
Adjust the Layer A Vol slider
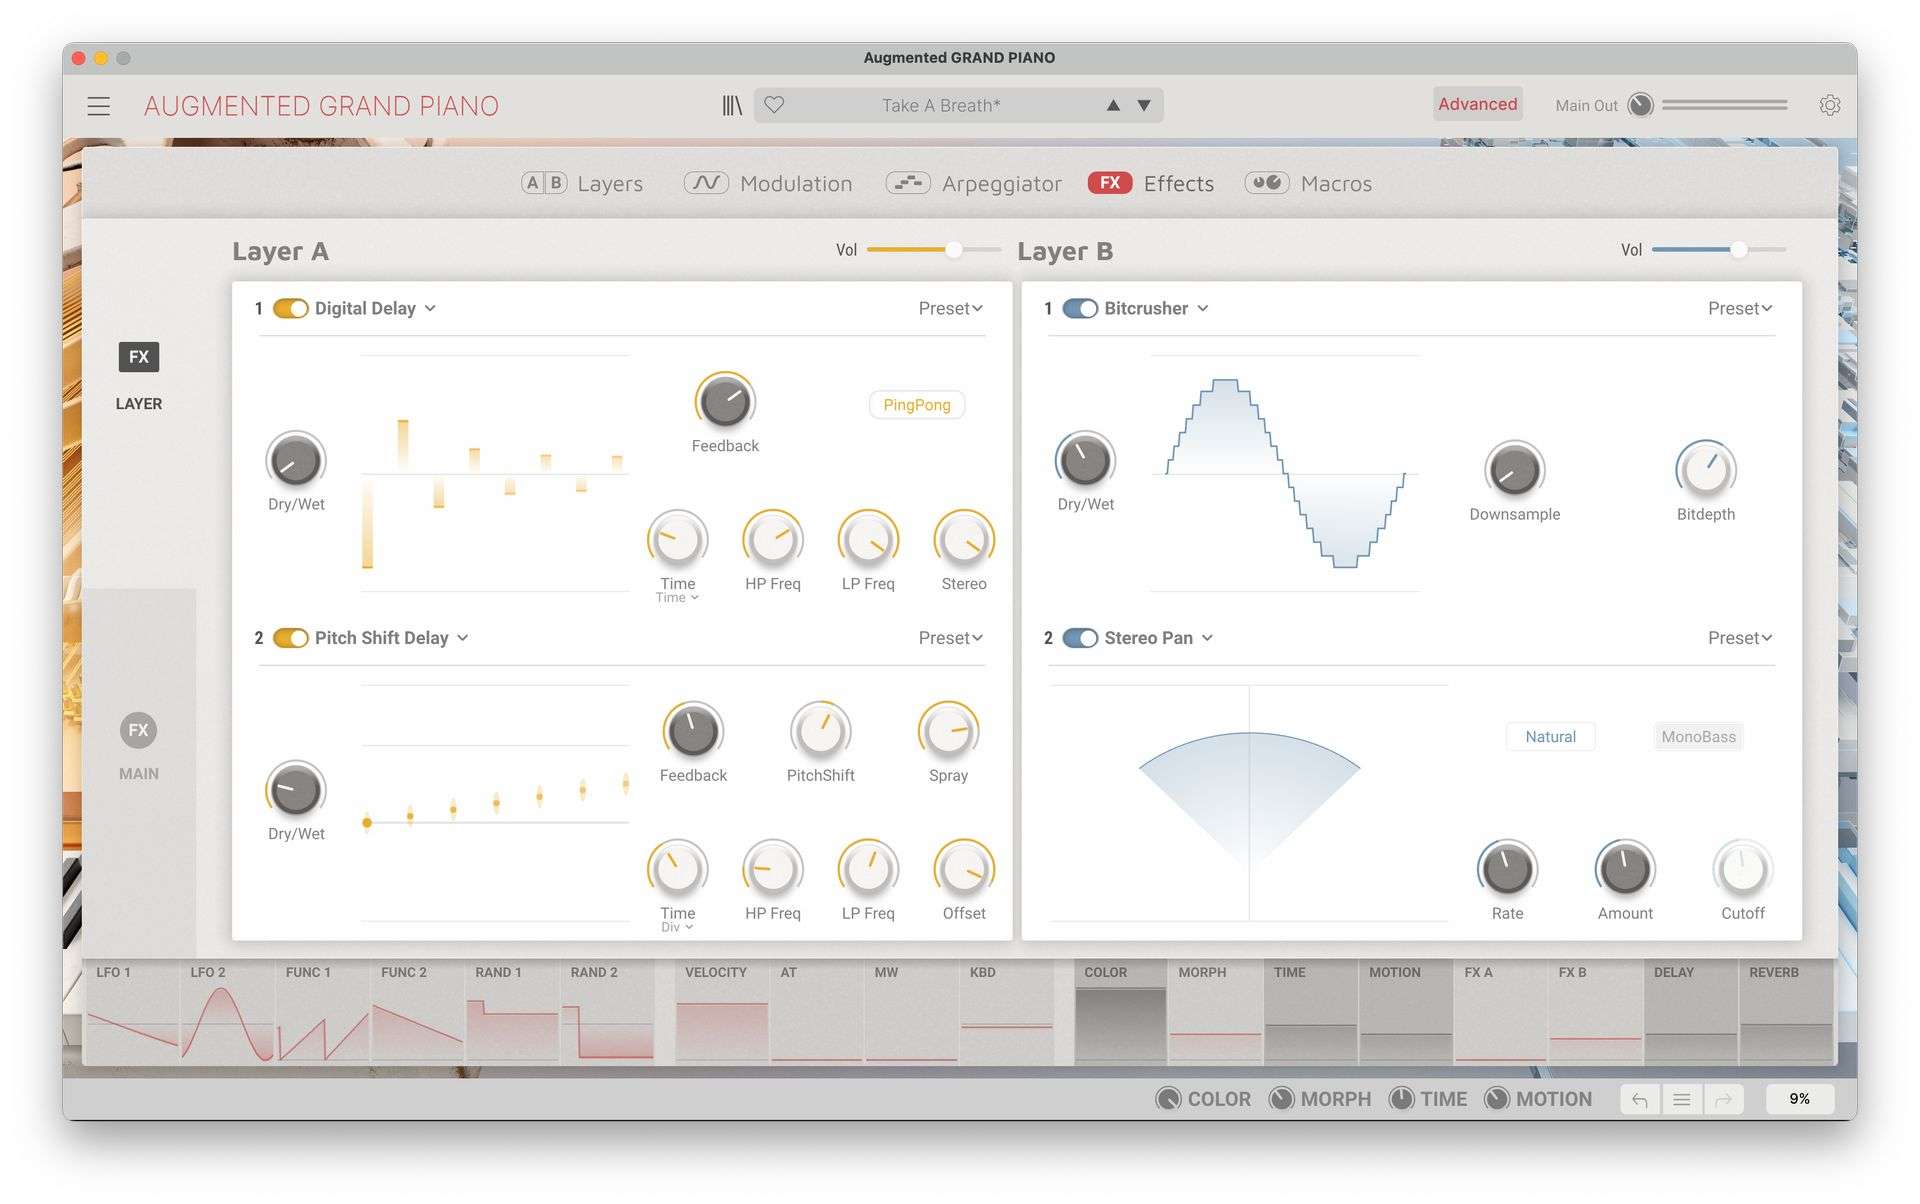[x=932, y=250]
